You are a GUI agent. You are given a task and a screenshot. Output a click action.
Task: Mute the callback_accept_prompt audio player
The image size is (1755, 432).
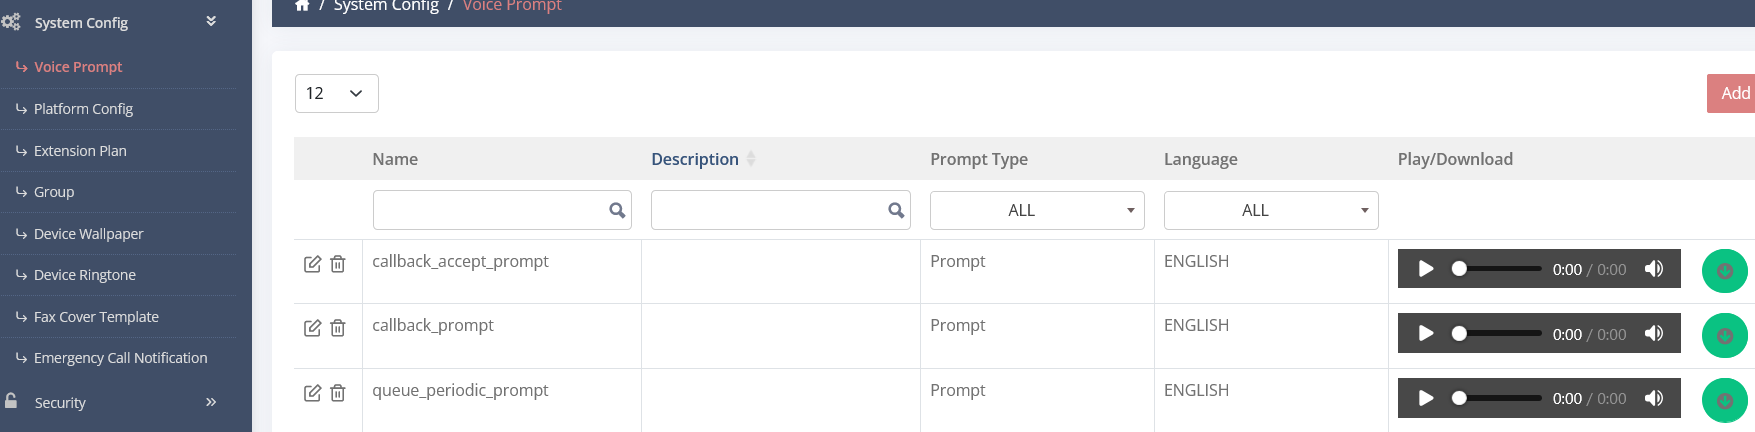(1654, 269)
